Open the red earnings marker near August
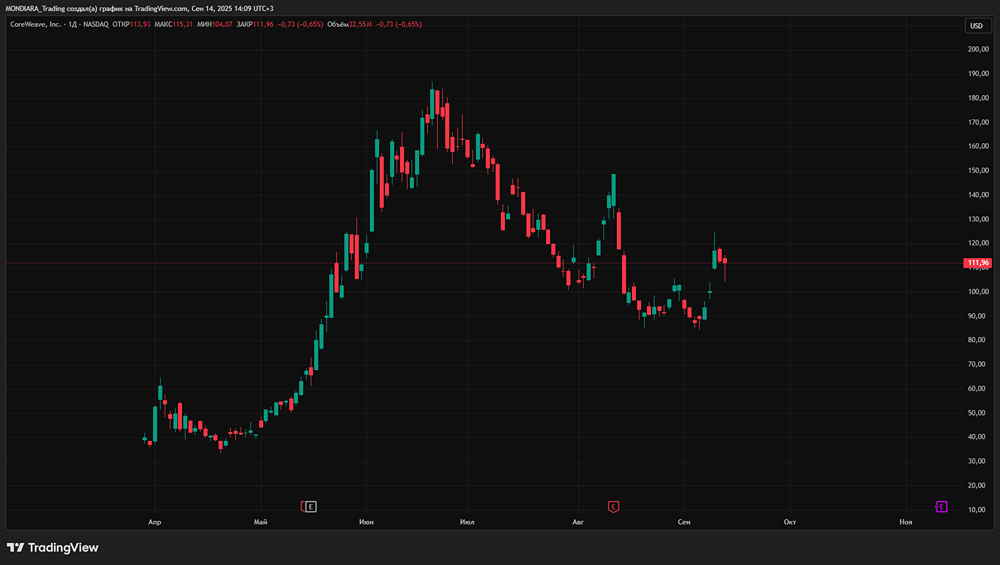Viewport: 1000px width, 565px height. tap(613, 507)
